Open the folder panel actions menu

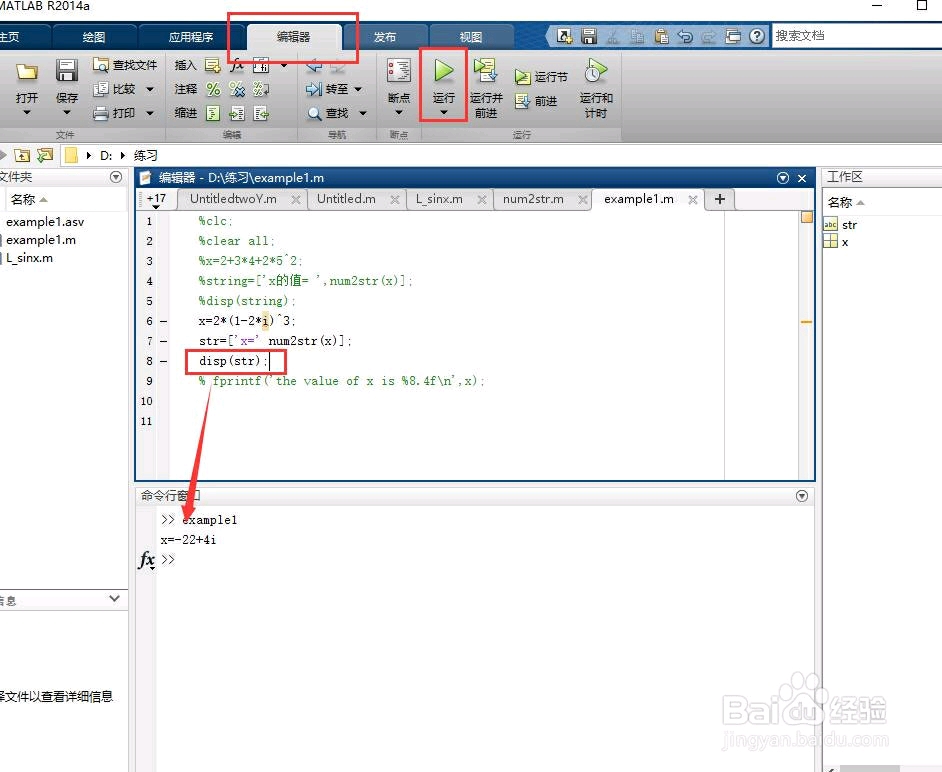[116, 177]
